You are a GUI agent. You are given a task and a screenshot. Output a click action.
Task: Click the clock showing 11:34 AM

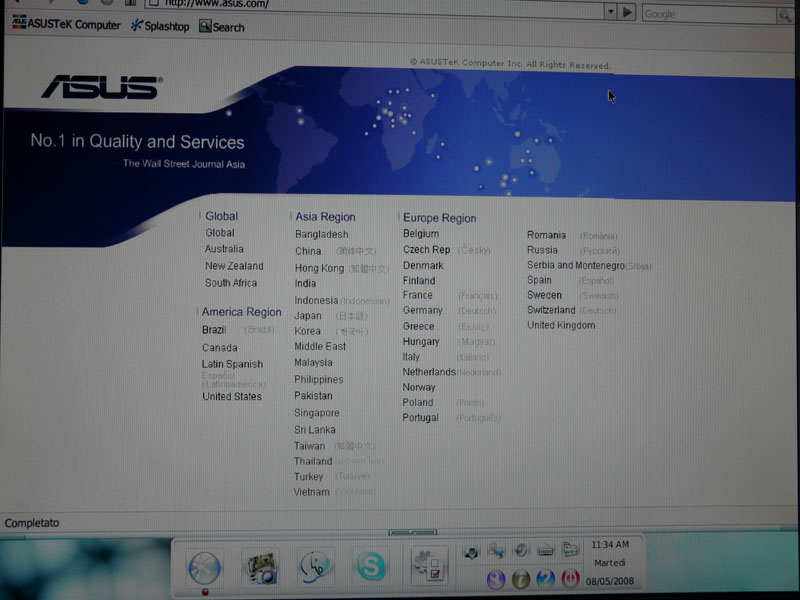610,545
